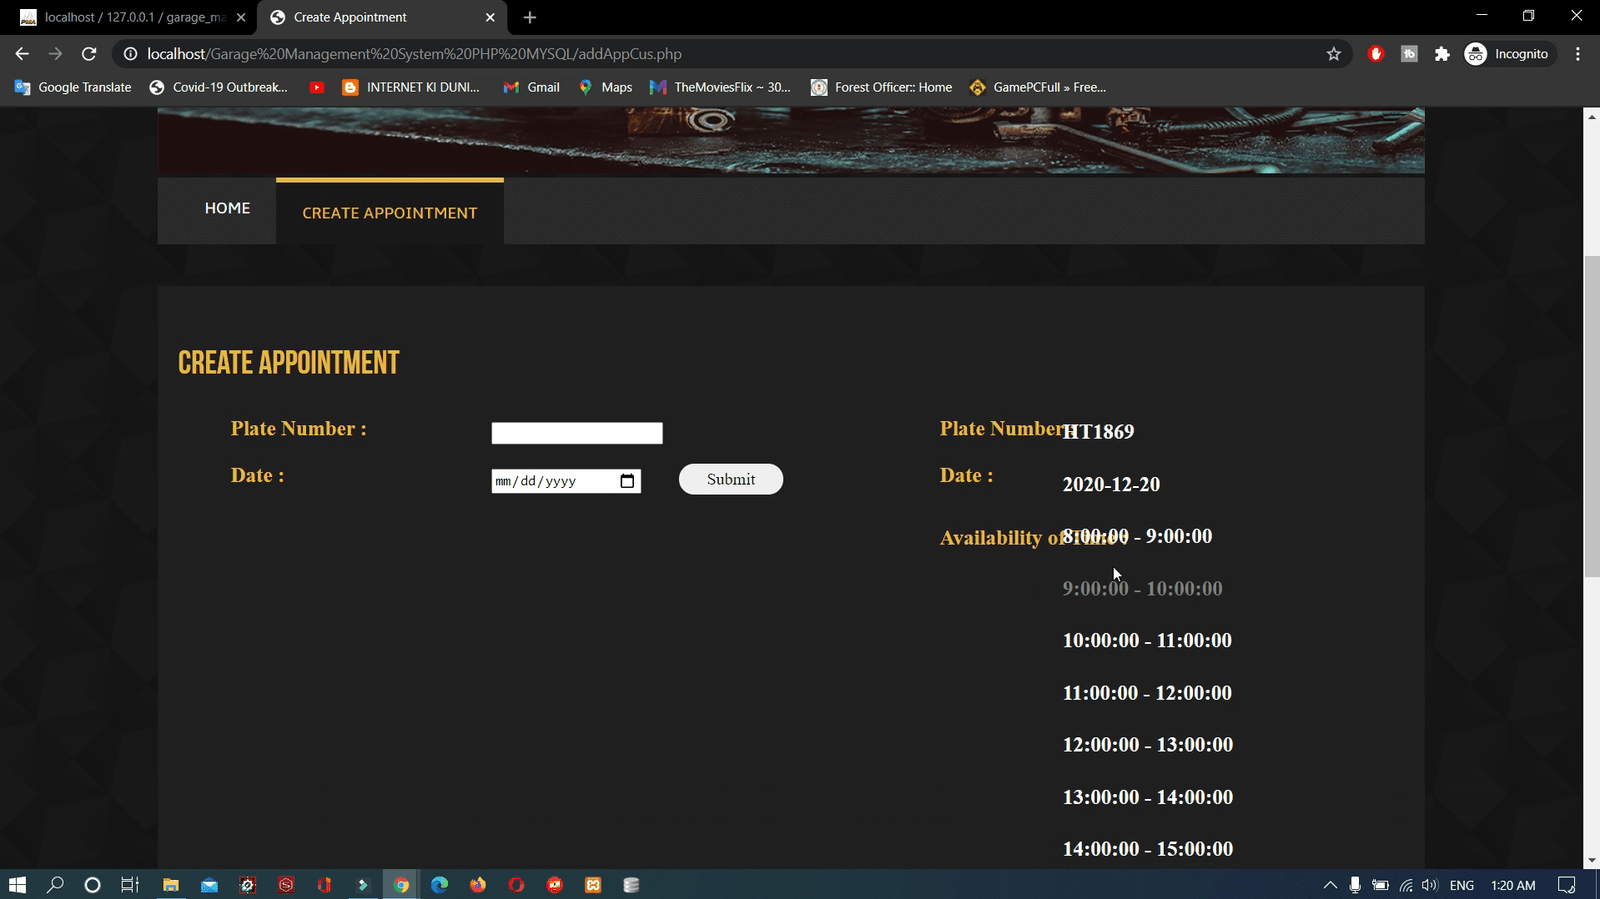Open the Google Translate bookmark
The height and width of the screenshot is (899, 1600).
pos(73,87)
